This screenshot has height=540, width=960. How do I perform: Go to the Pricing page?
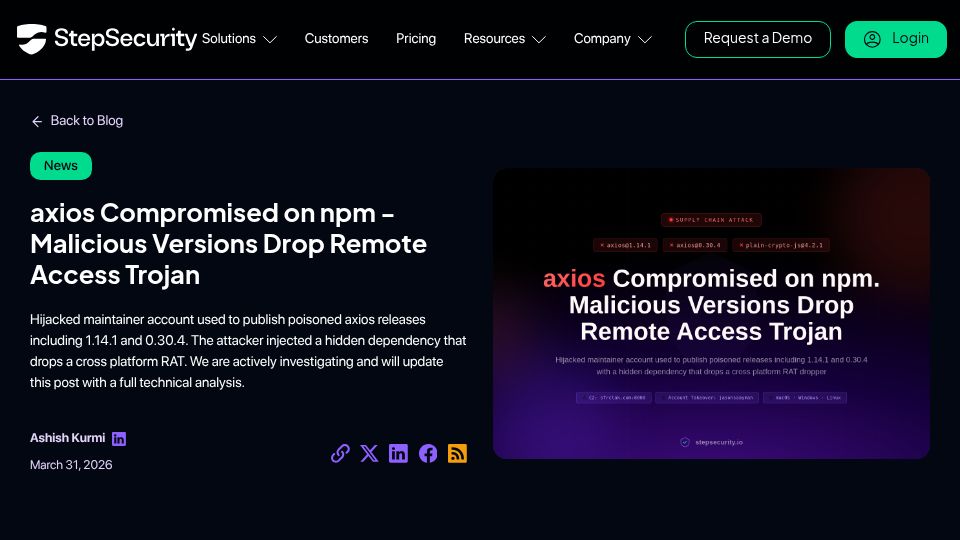pyautogui.click(x=416, y=39)
